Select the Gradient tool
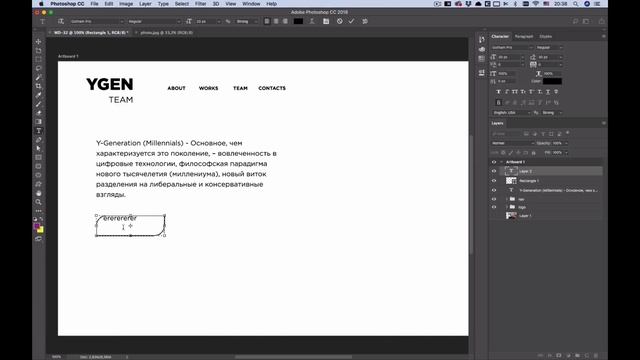Viewport: 640px width, 360px height. coord(38,122)
